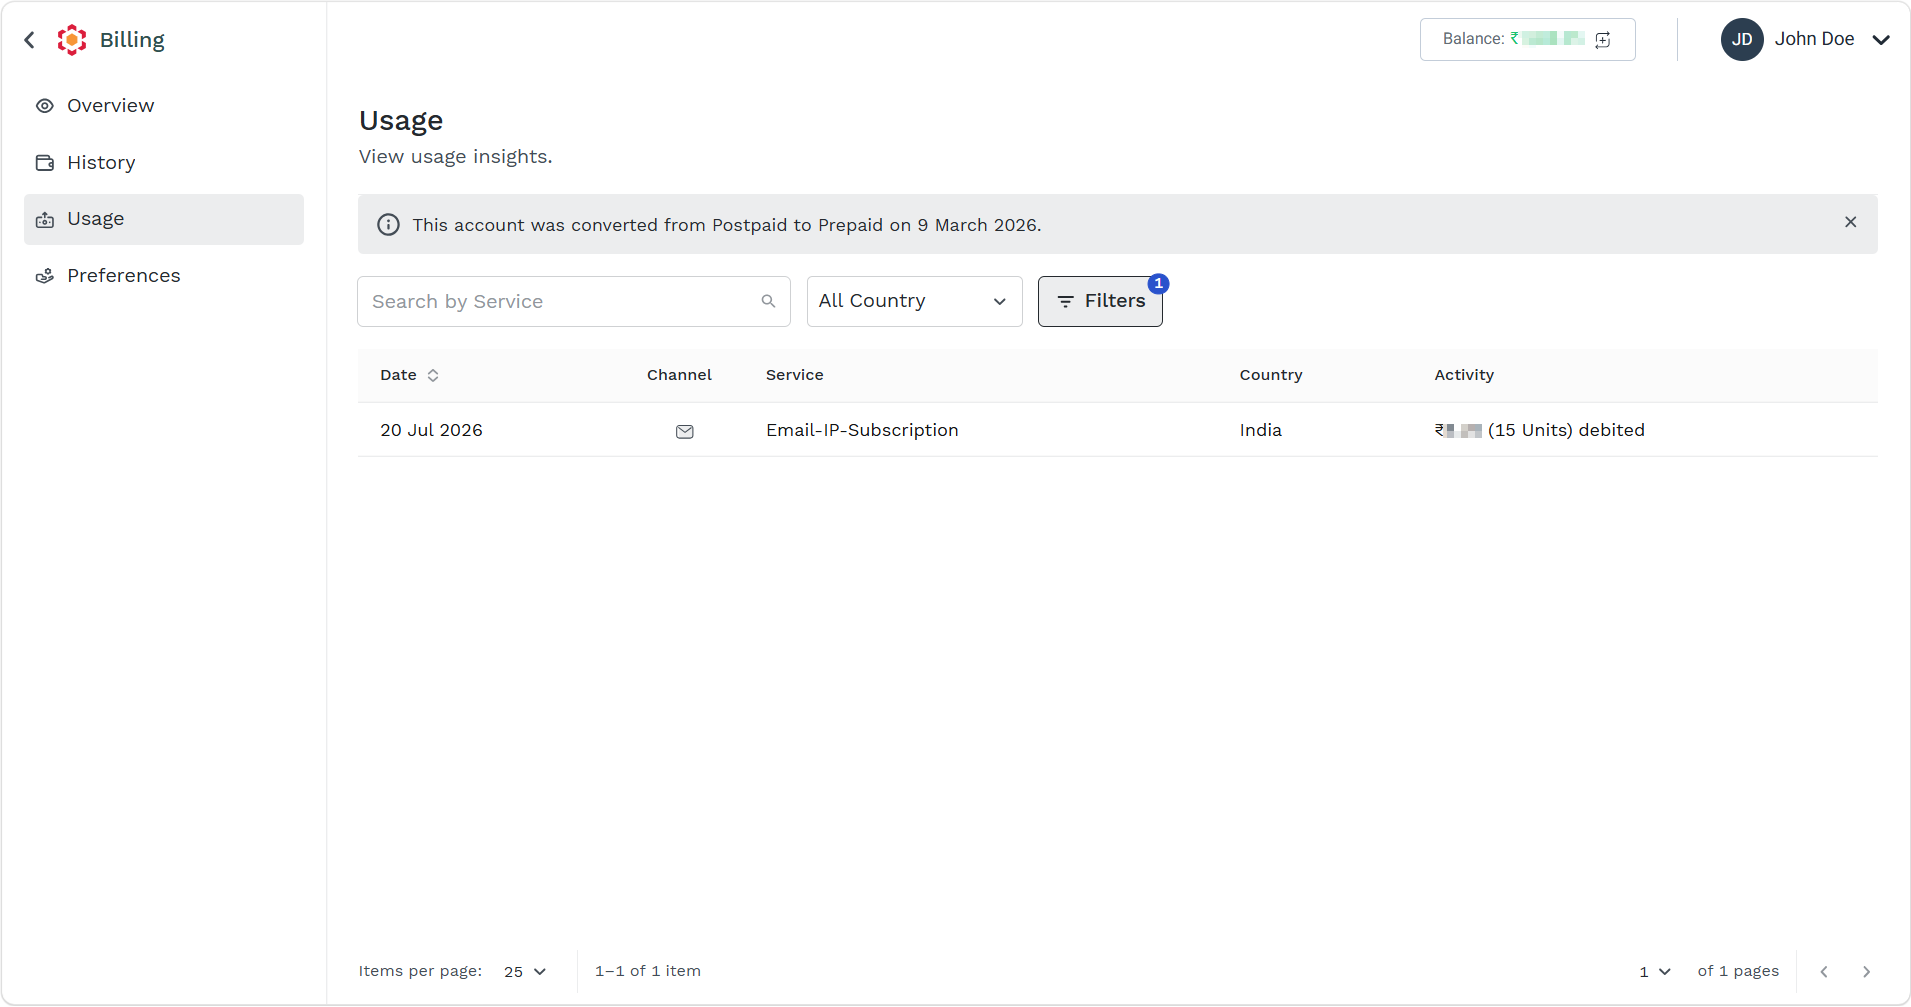Click the India country cell
This screenshot has height=1007, width=1911.
tap(1260, 430)
